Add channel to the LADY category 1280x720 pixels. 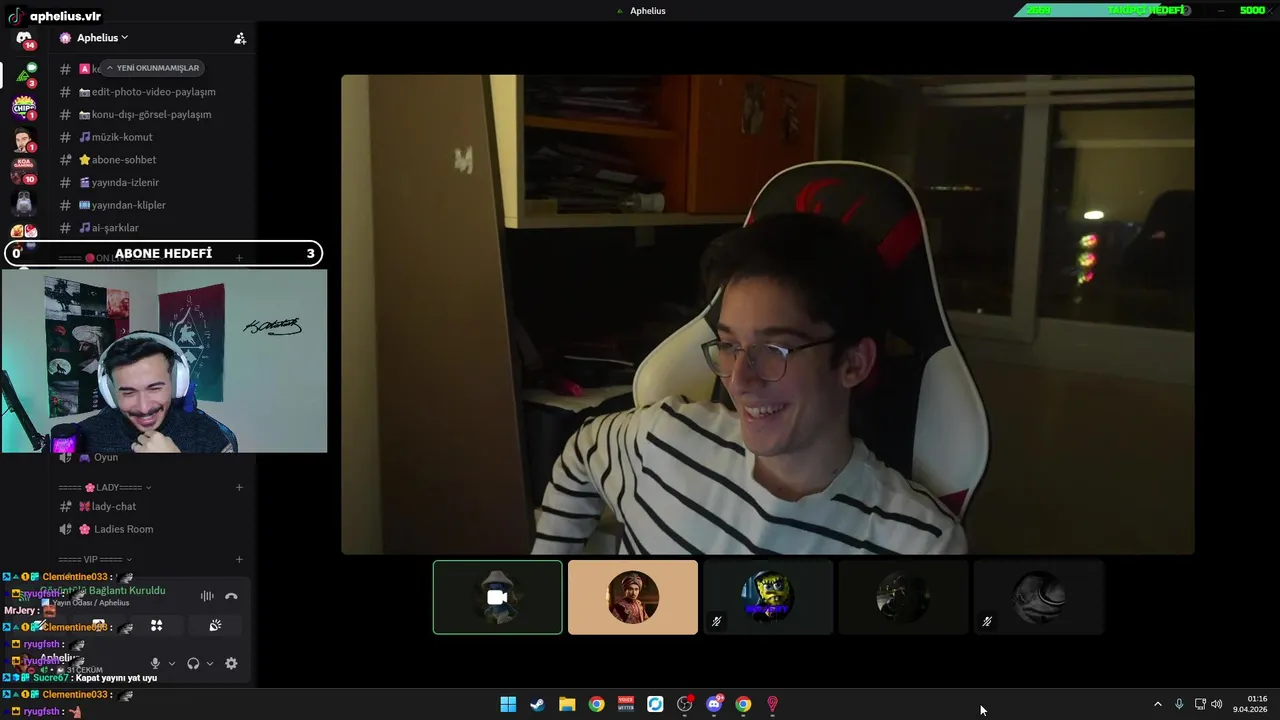[239, 488]
